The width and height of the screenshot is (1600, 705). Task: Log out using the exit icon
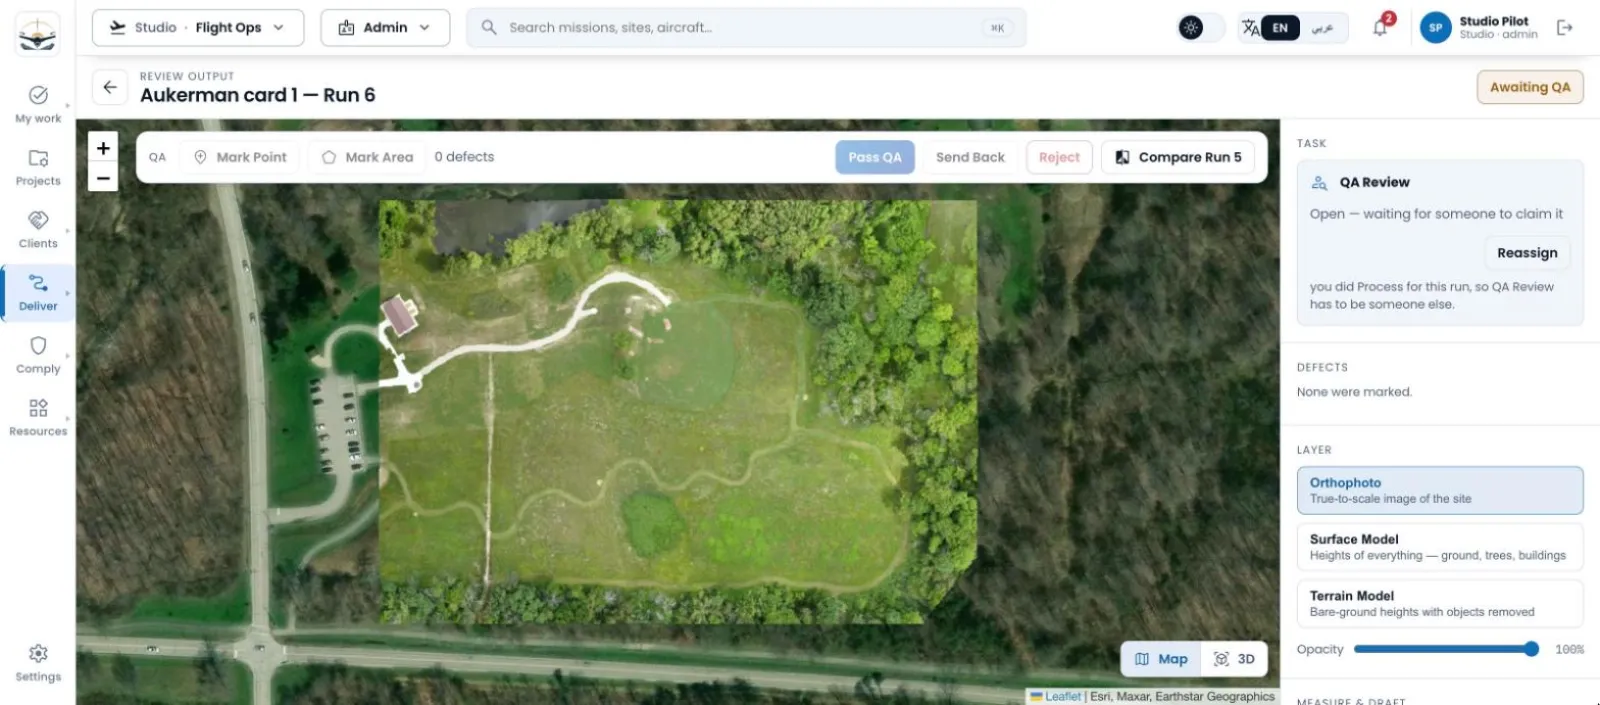pos(1565,28)
